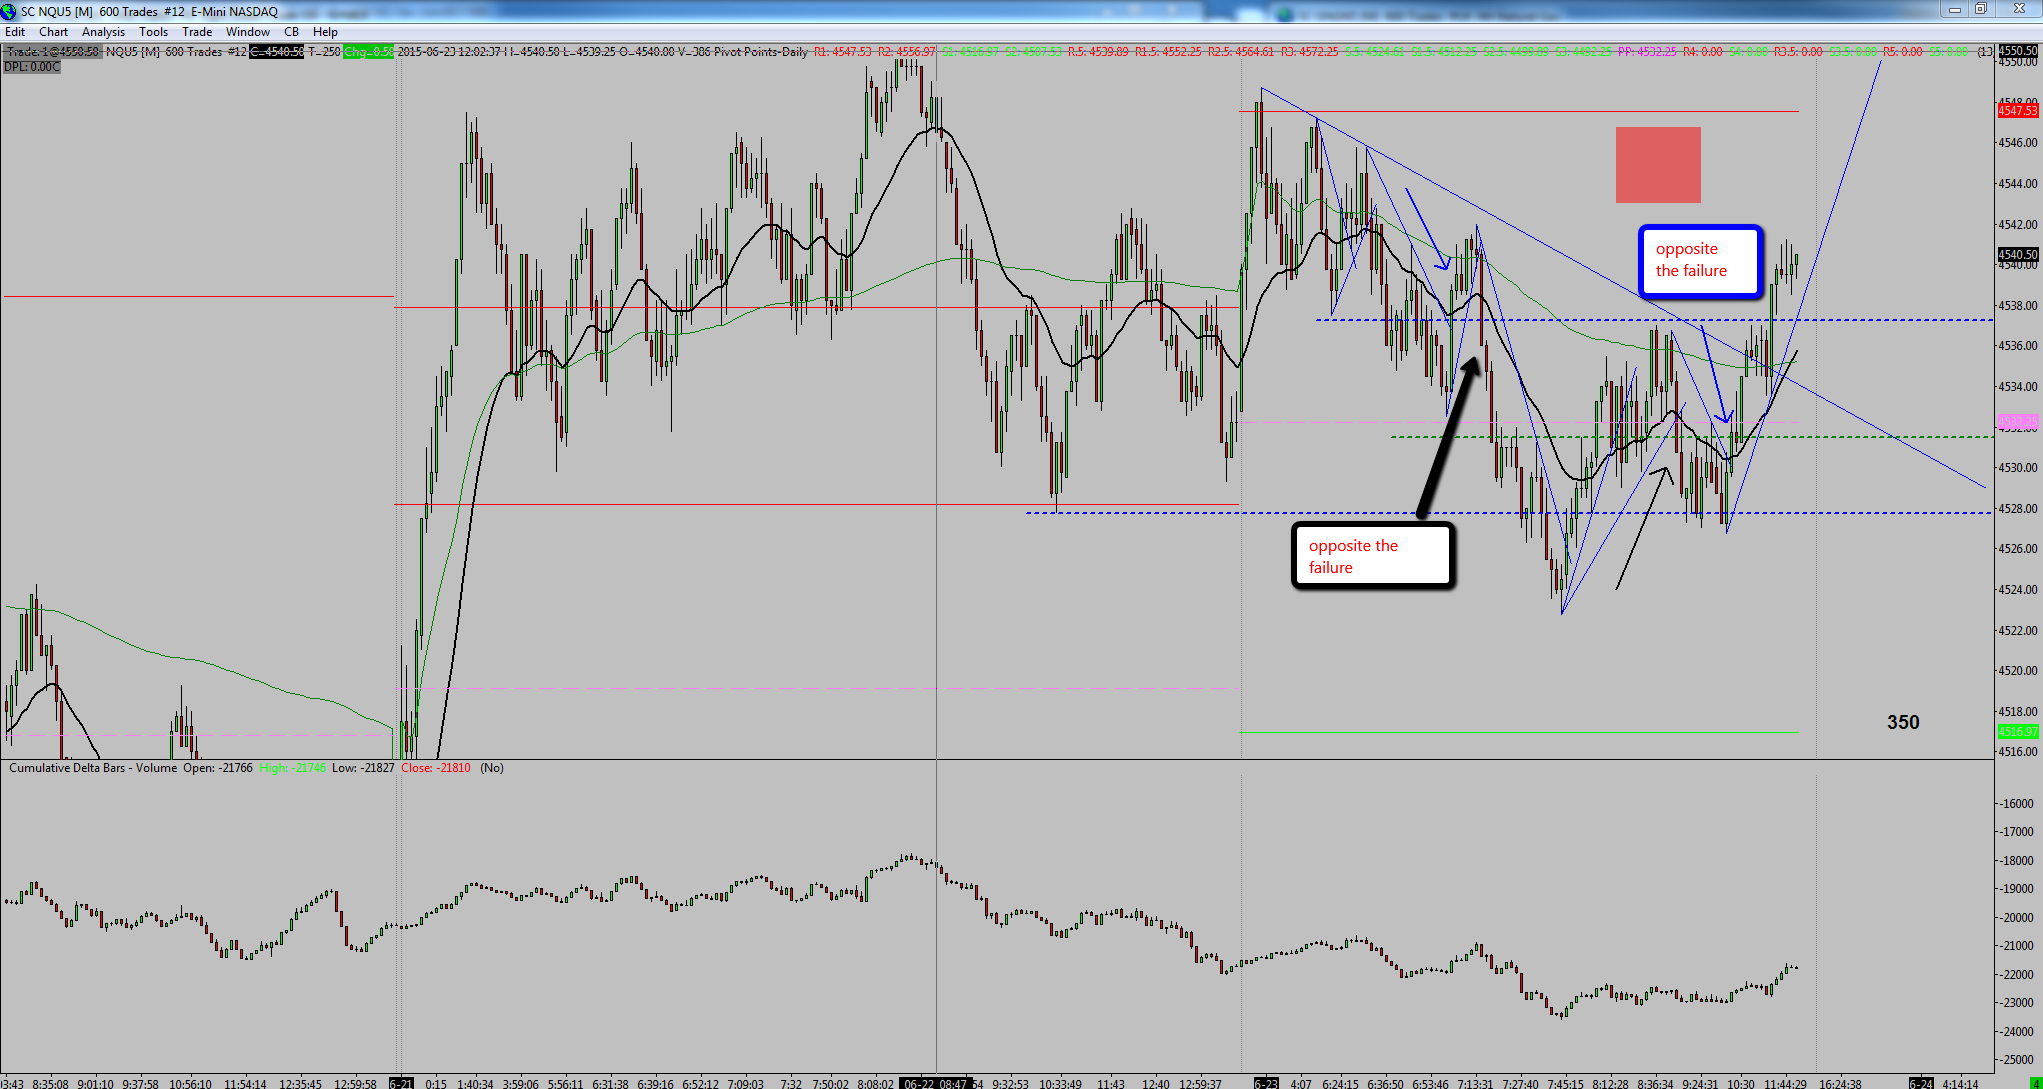
Task: Click the 'Trade: 1@4550.50' position label
Action: (52, 52)
